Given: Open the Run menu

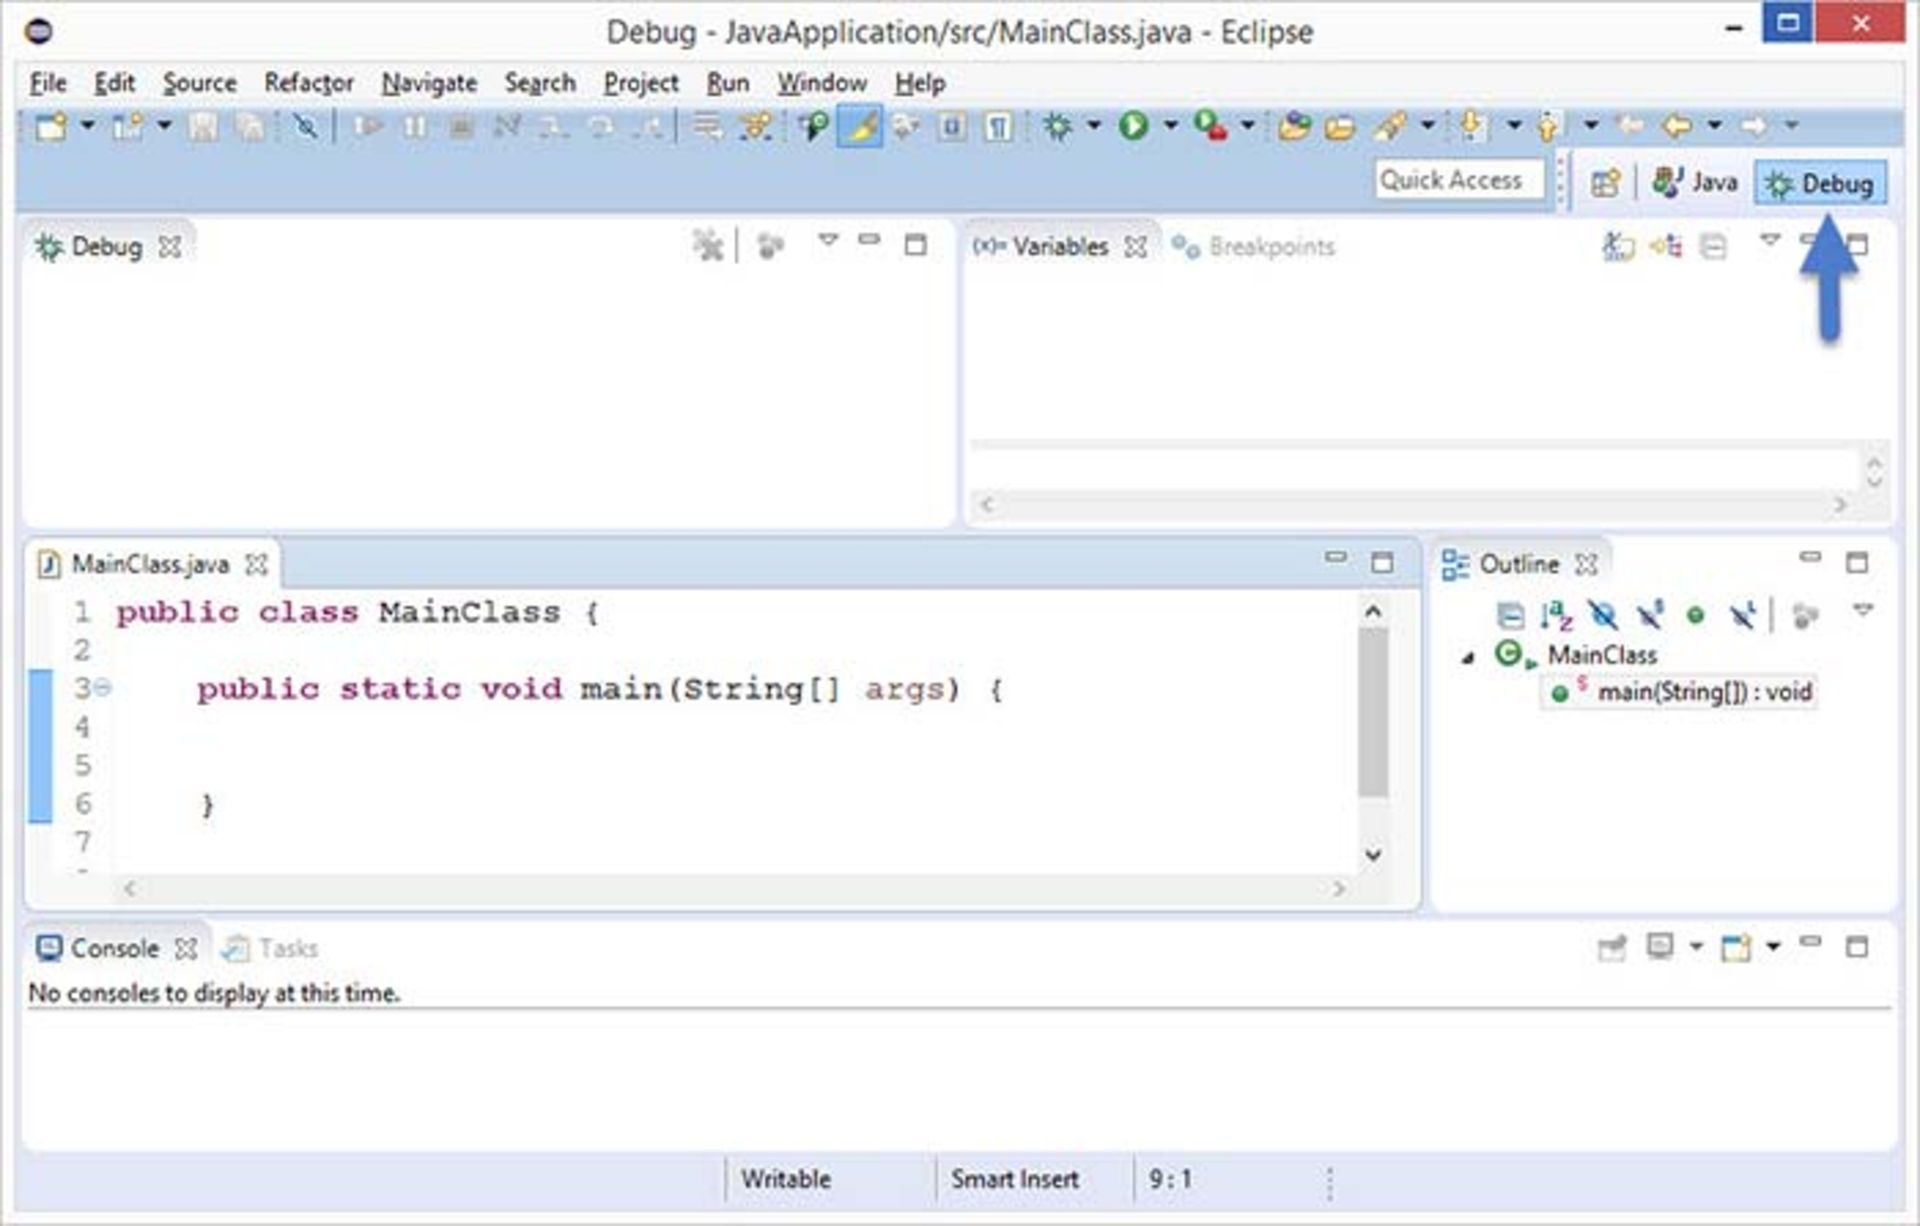Looking at the screenshot, I should pos(728,83).
